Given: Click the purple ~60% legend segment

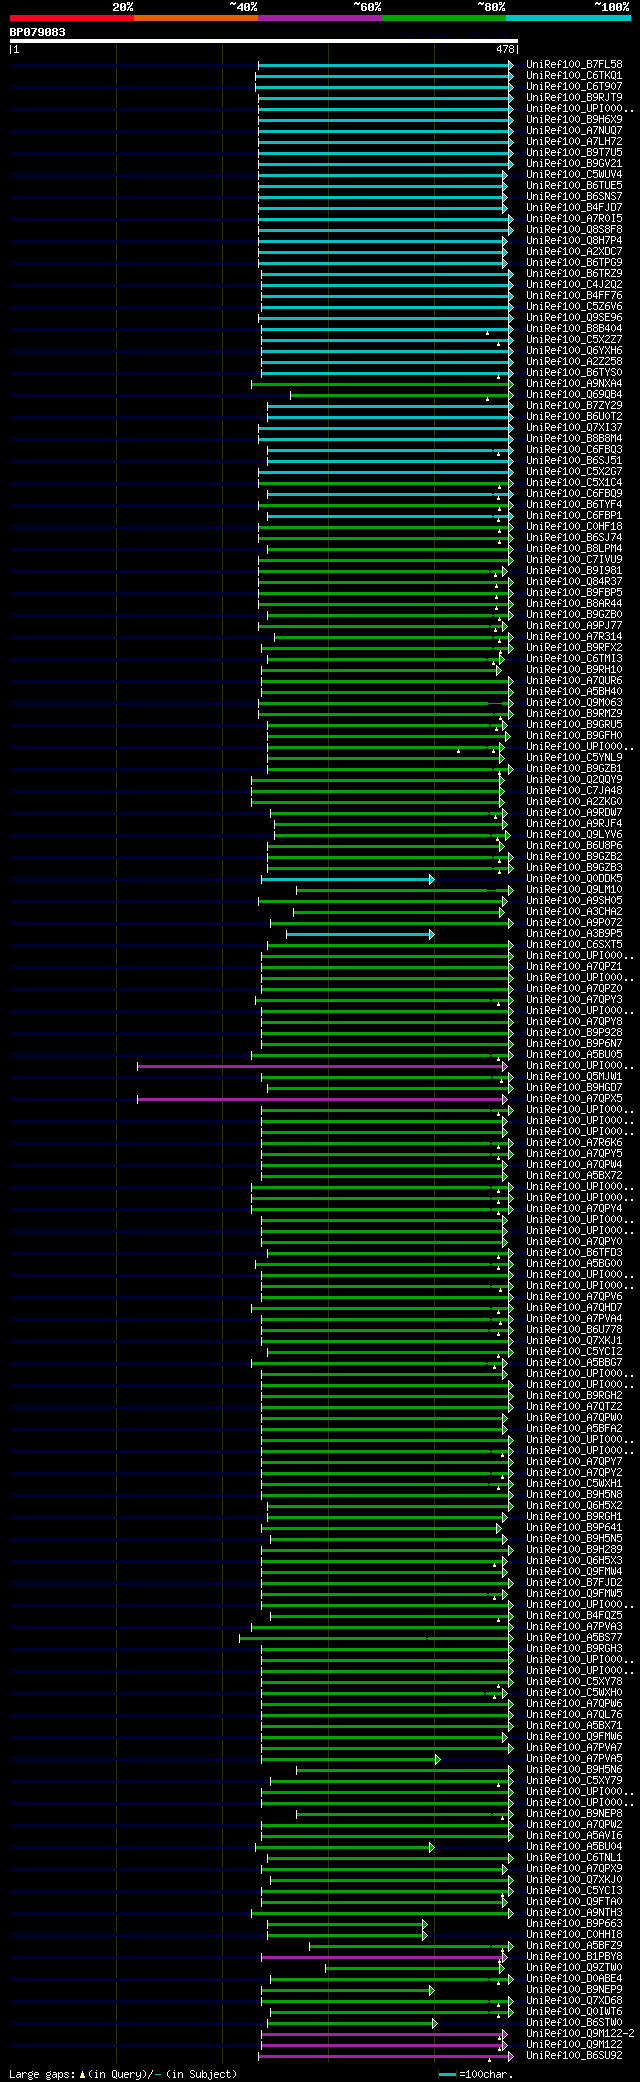Looking at the screenshot, I should click(x=320, y=18).
